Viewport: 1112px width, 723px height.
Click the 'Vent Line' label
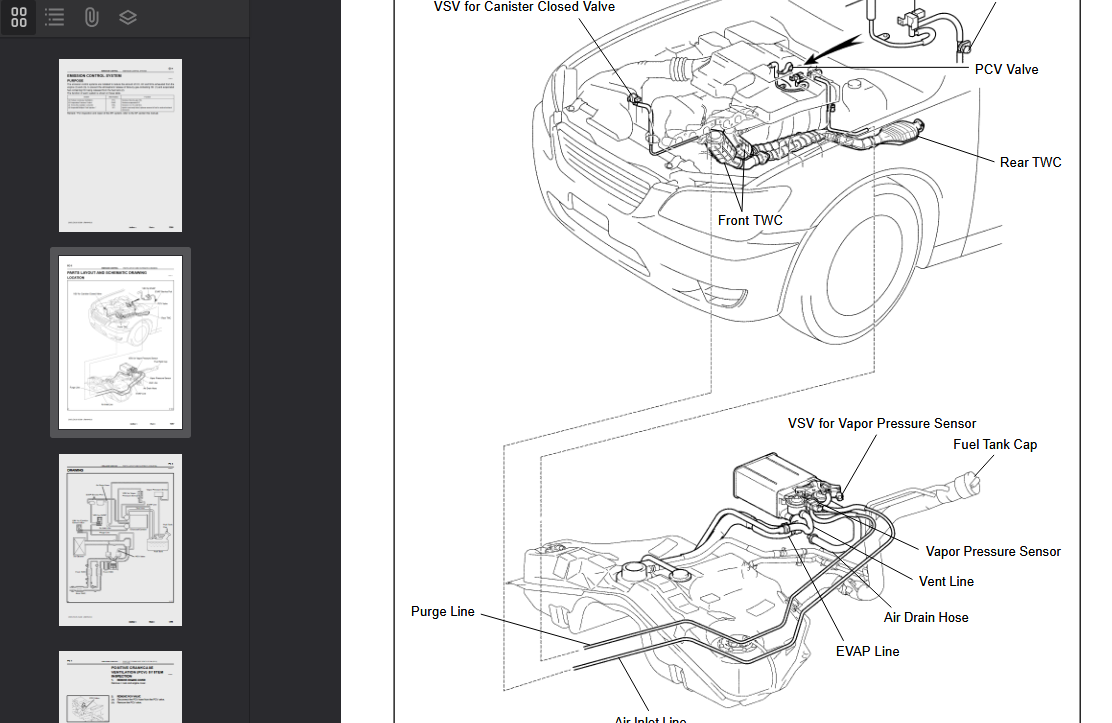tap(946, 581)
